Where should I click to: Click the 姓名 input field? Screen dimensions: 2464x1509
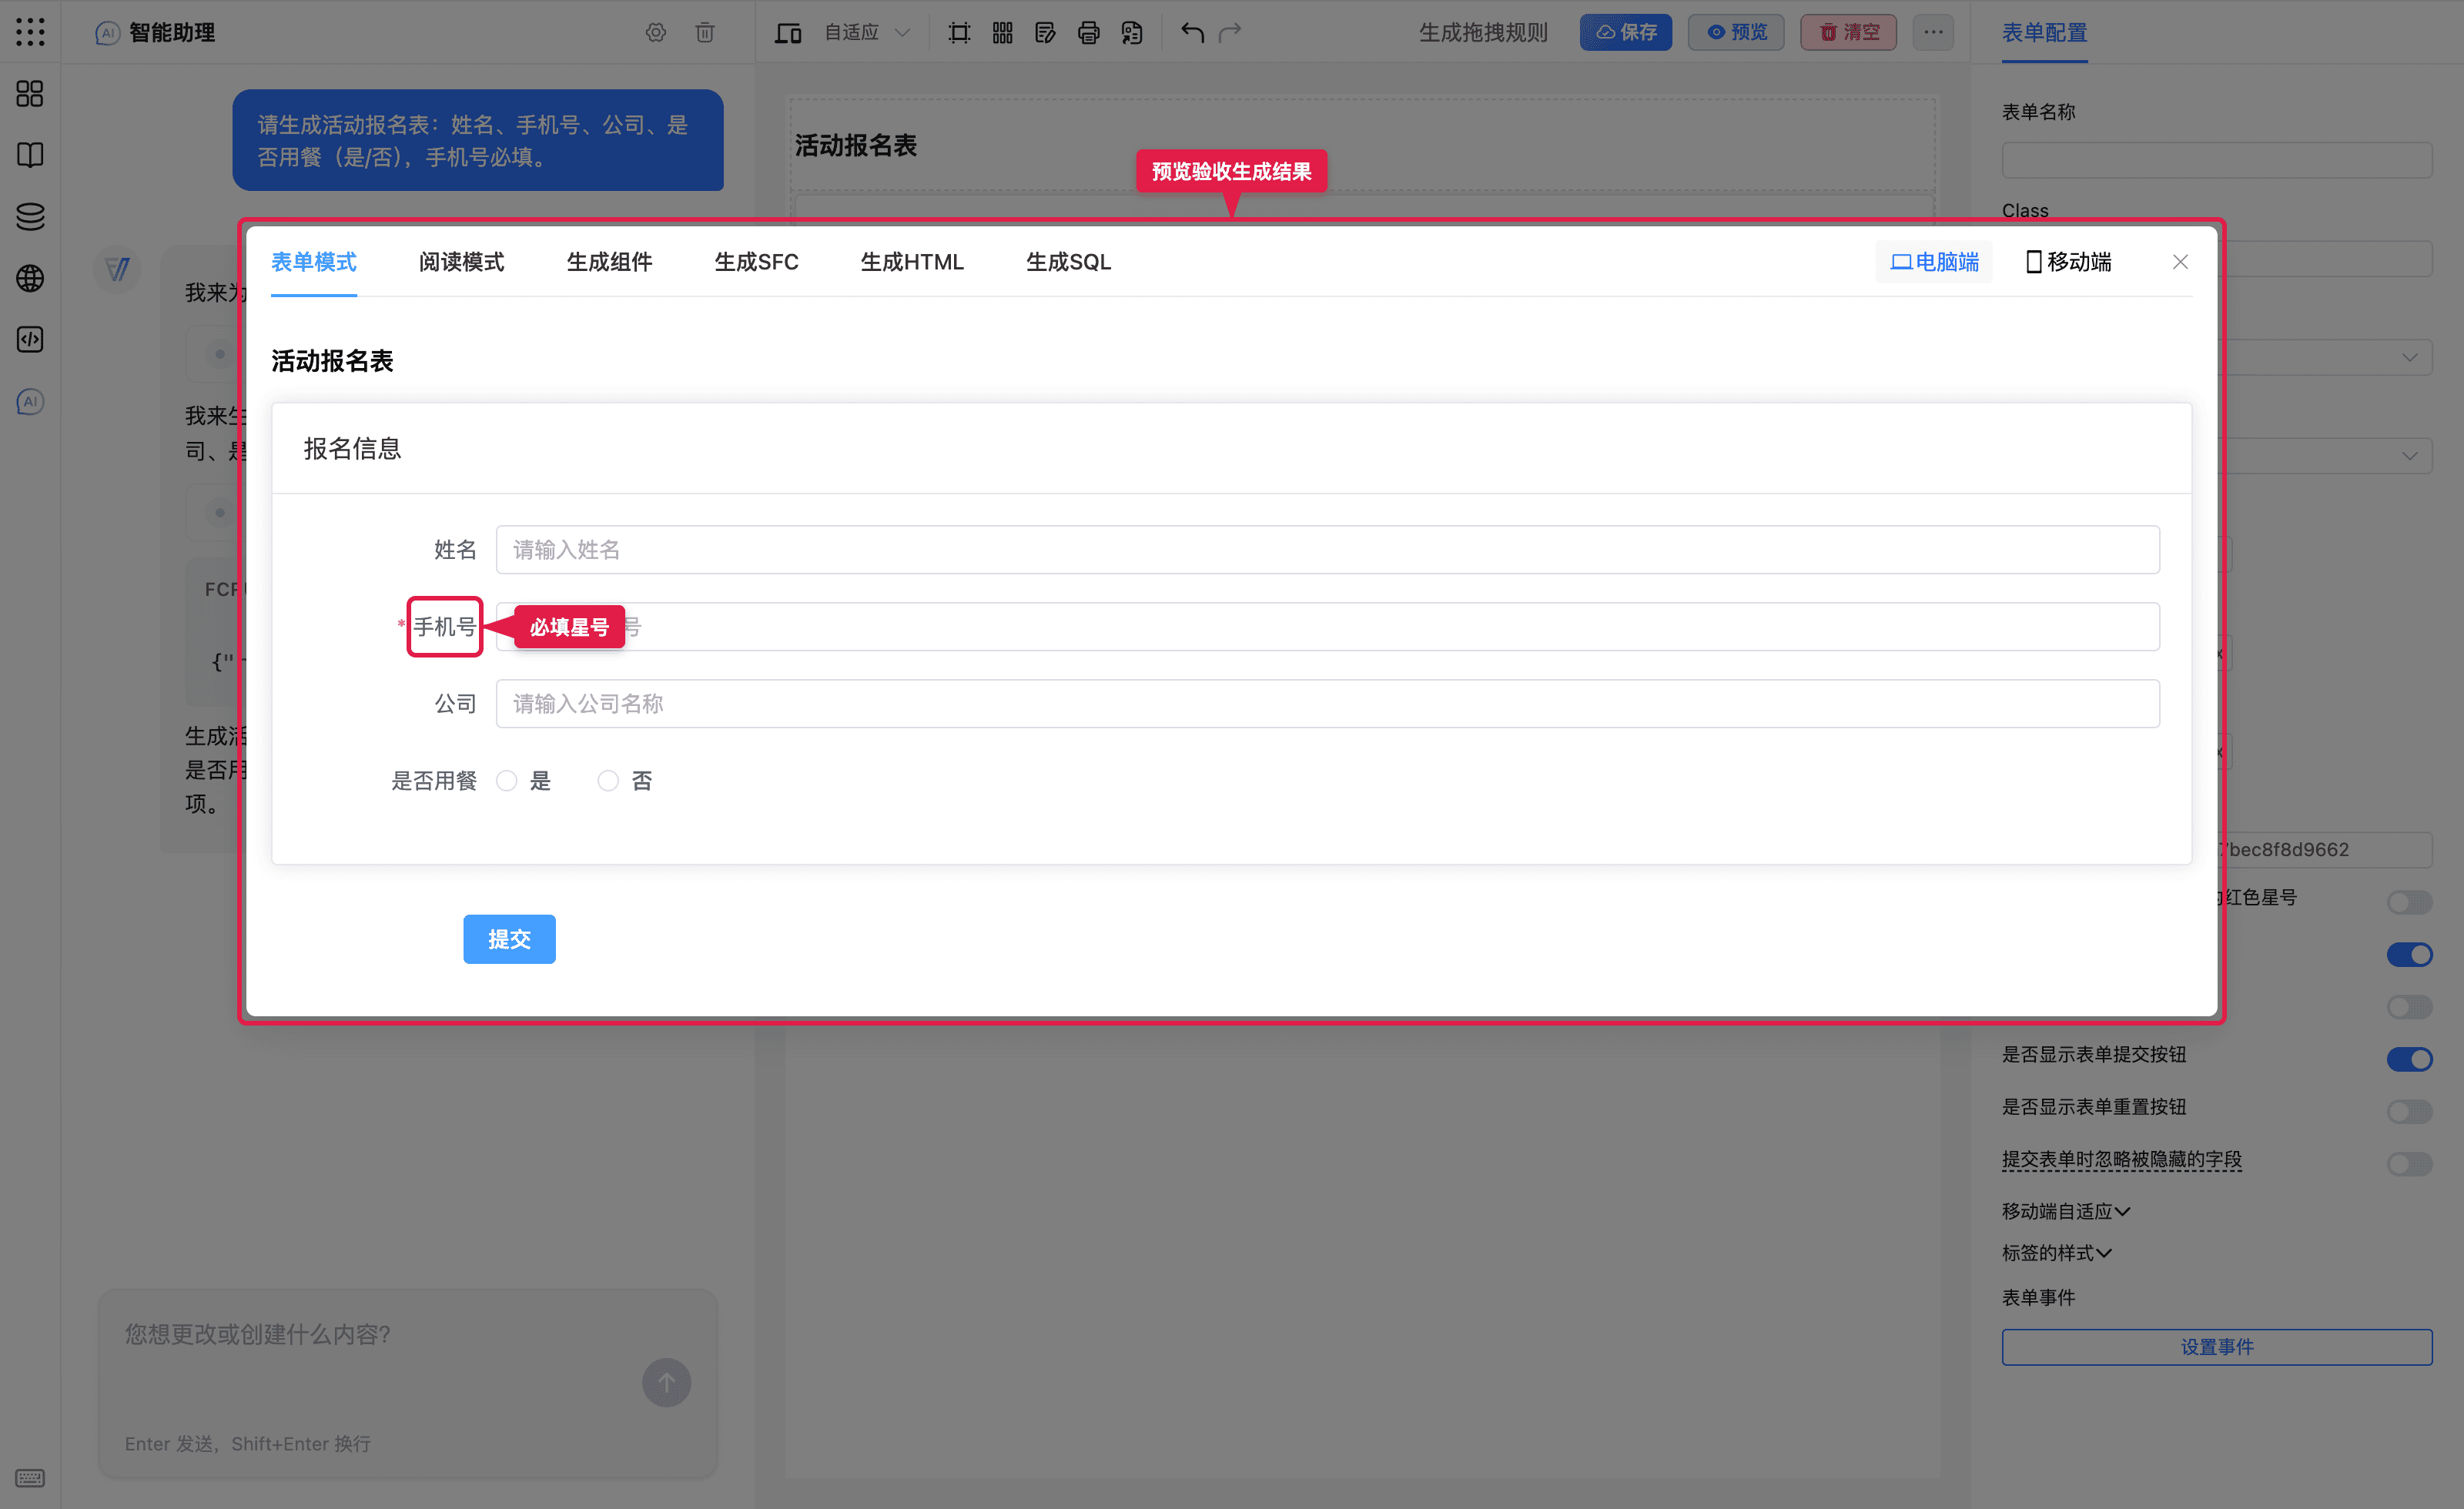pyautogui.click(x=1327, y=550)
